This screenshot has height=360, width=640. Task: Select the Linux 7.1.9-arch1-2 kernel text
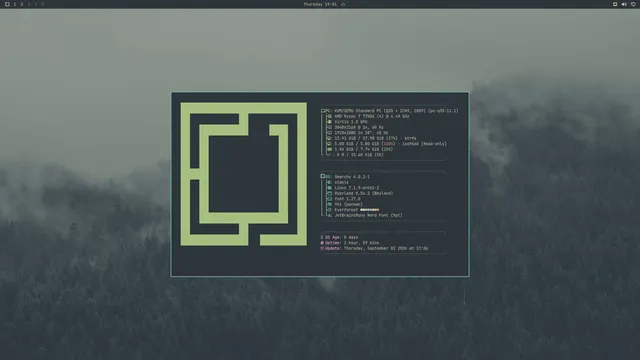click(x=357, y=188)
